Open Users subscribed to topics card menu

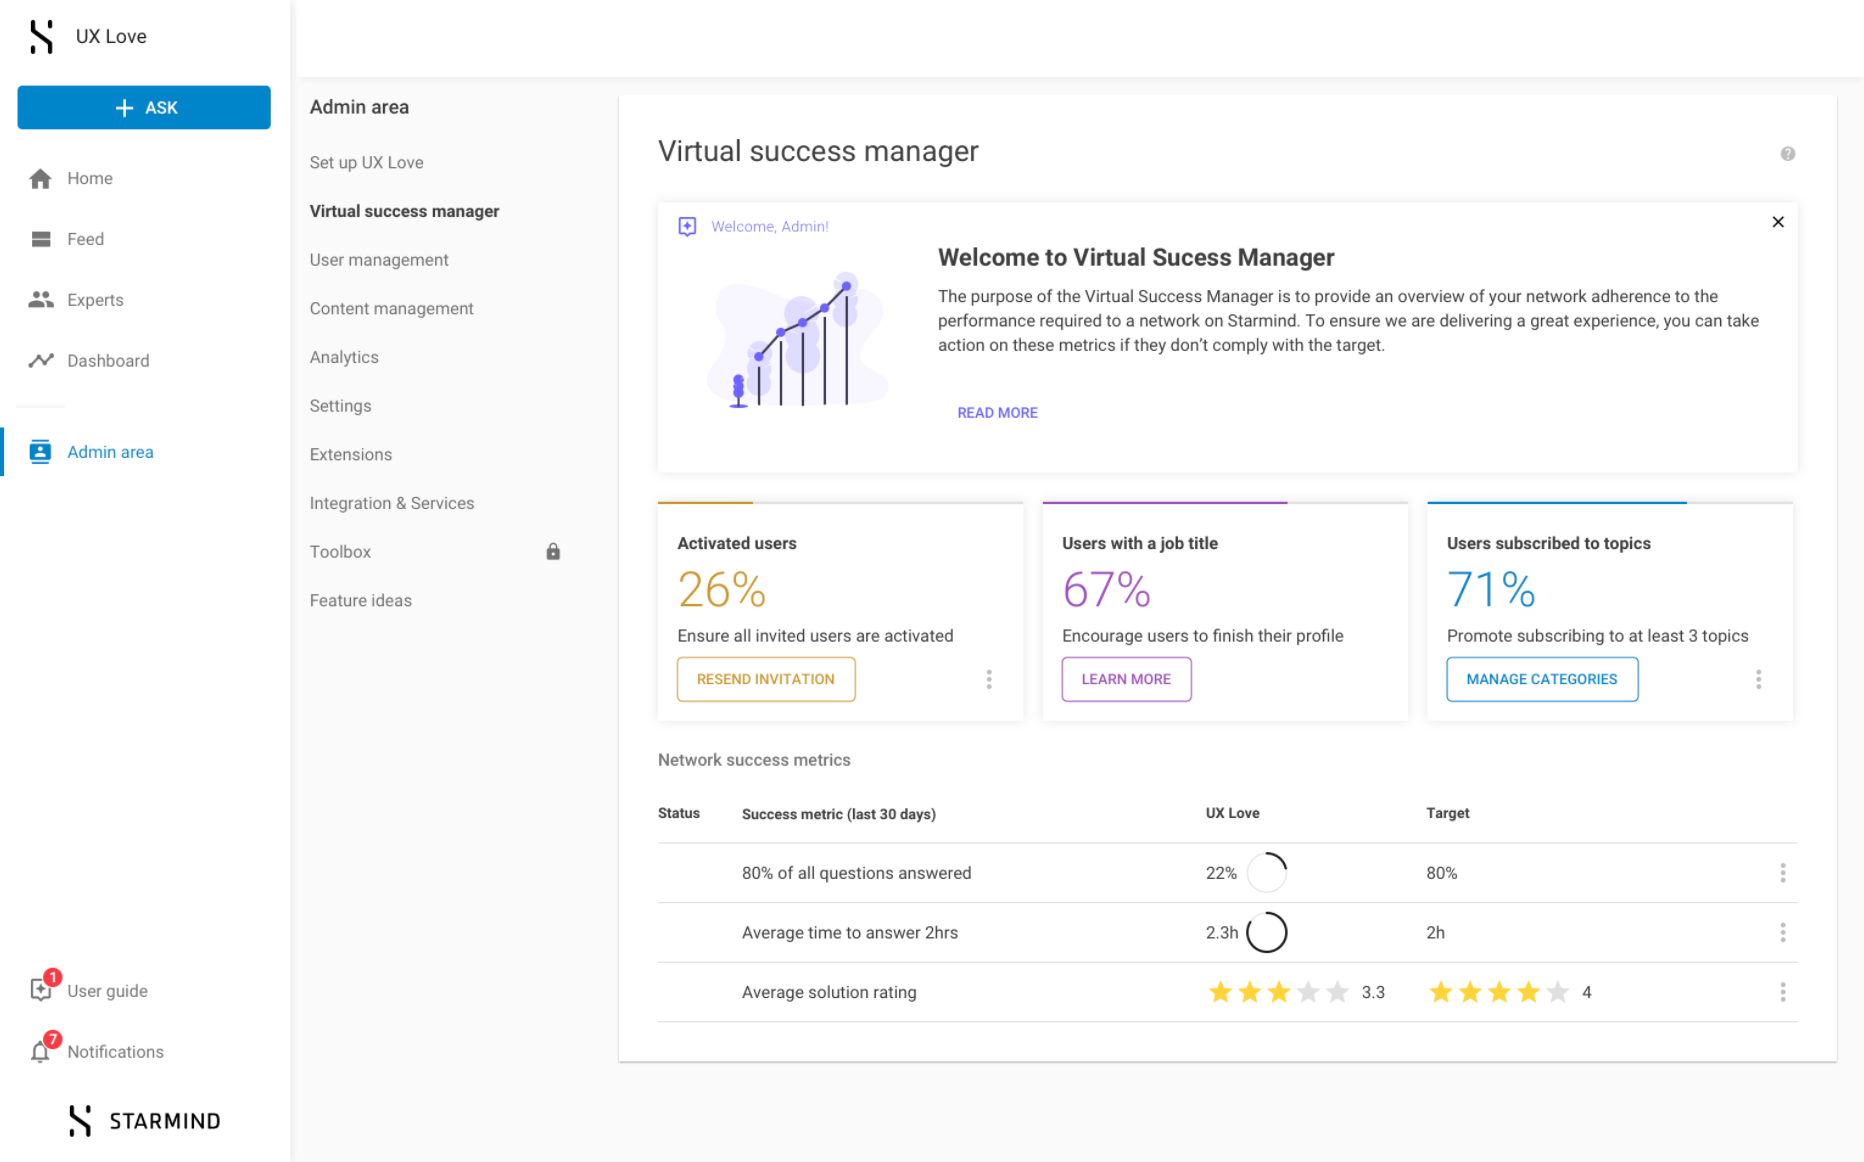[1759, 680]
